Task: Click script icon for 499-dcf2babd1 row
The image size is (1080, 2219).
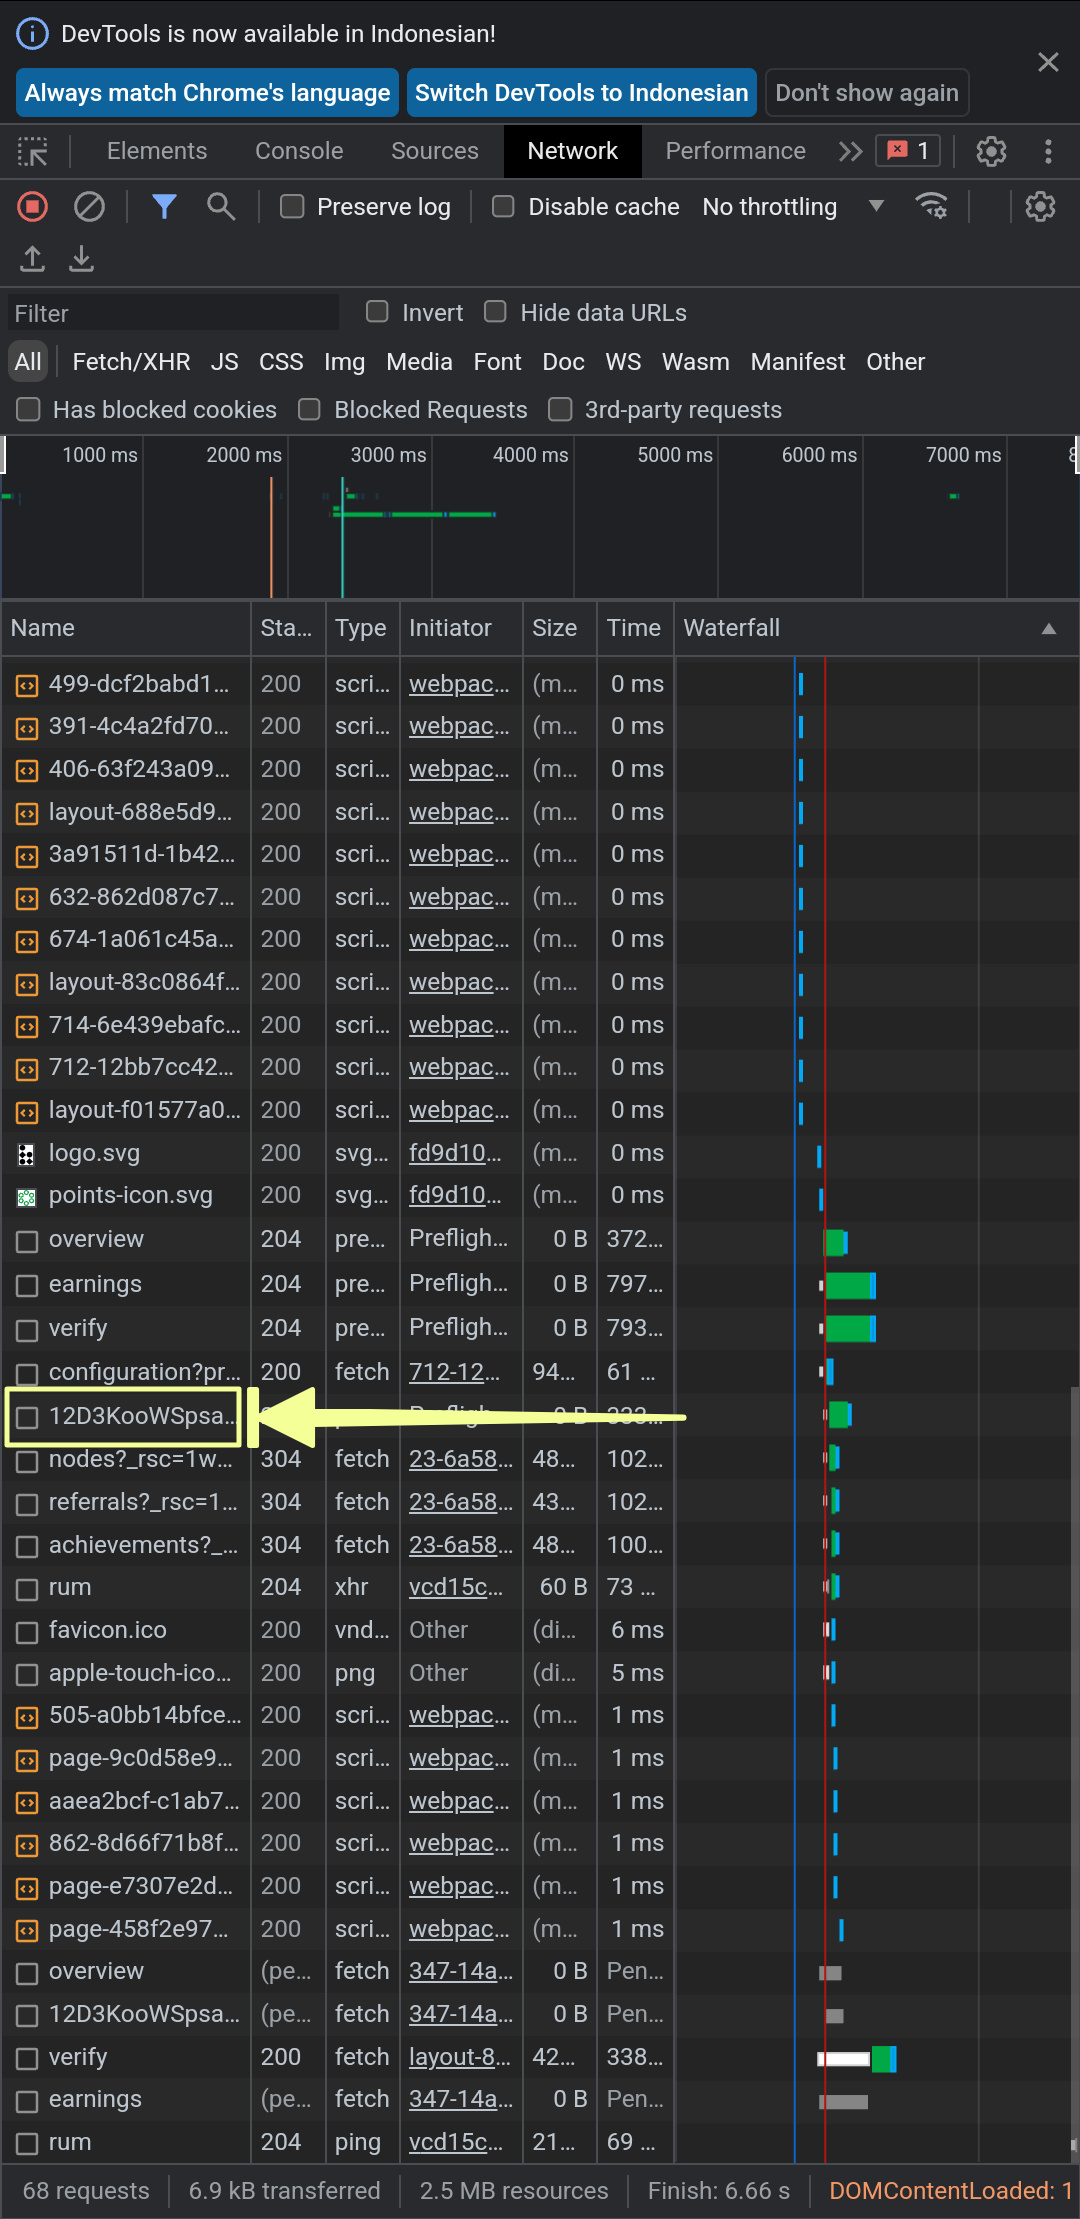Action: [x=27, y=685]
